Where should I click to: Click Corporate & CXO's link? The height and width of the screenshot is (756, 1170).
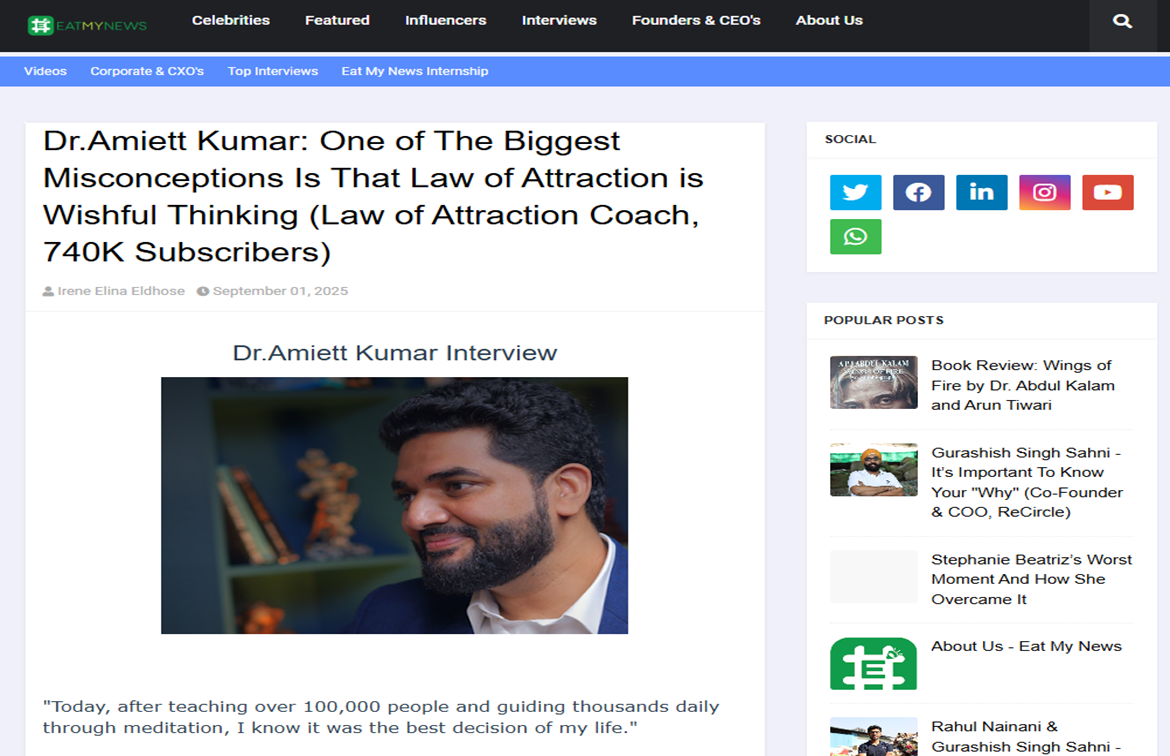147,71
